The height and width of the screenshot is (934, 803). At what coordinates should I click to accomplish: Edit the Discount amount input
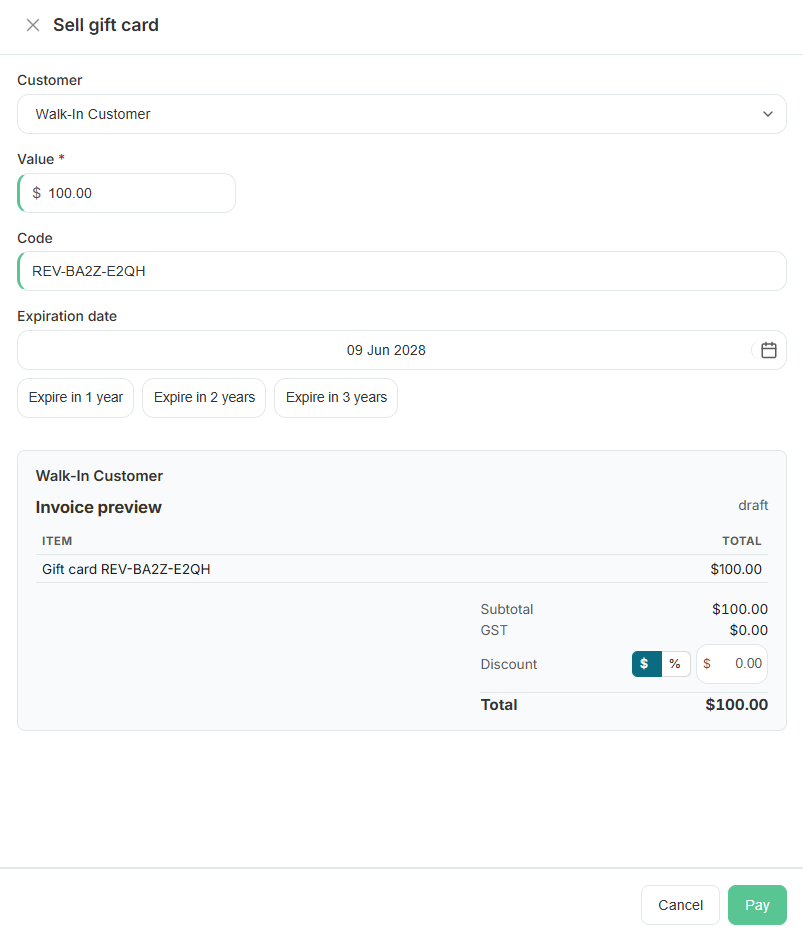click(732, 664)
